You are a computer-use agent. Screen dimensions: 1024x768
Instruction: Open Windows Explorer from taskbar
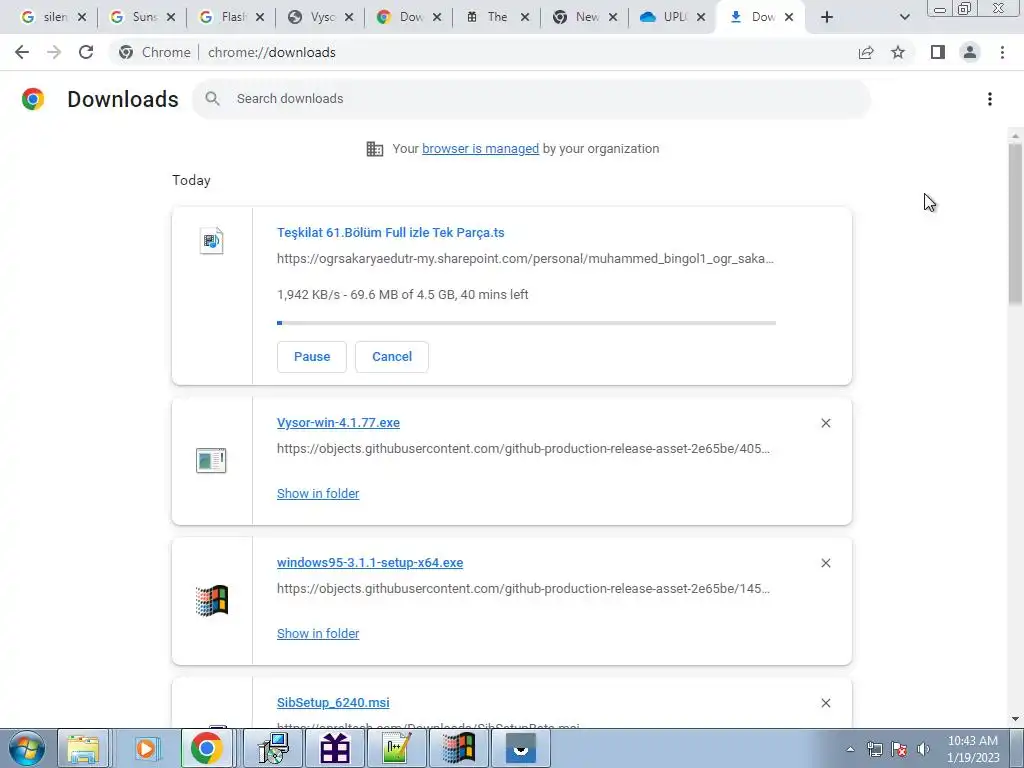pyautogui.click(x=84, y=748)
